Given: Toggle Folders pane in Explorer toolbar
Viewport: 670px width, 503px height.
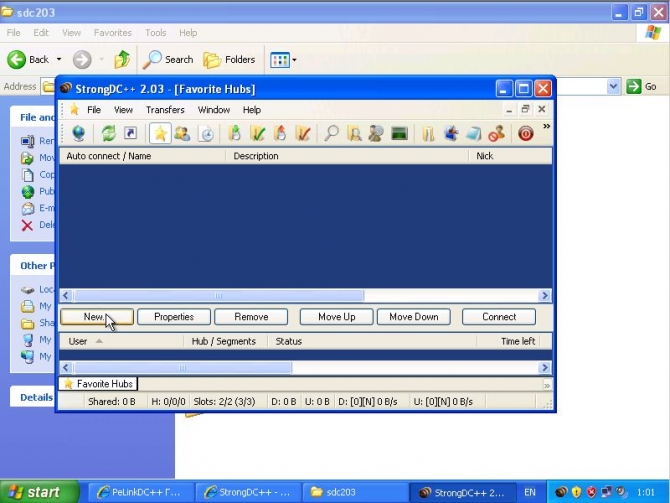Looking at the screenshot, I should 229,59.
